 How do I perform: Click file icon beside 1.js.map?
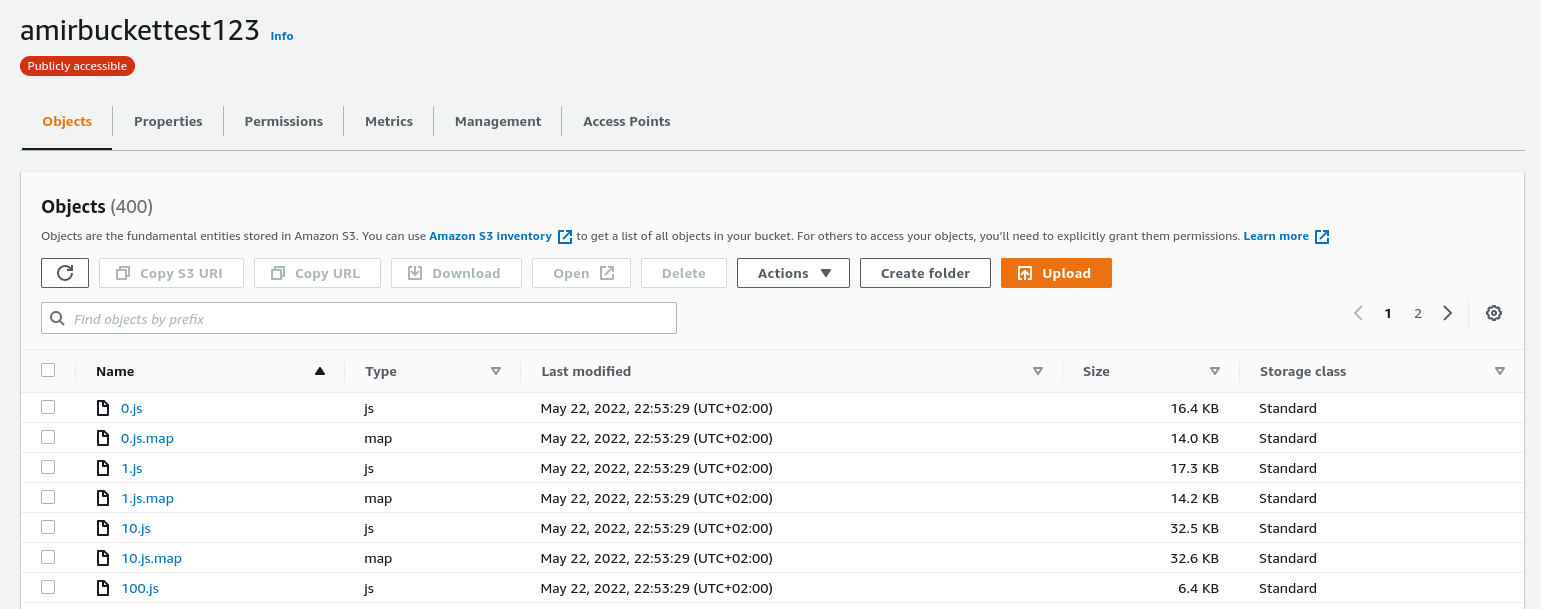click(102, 498)
